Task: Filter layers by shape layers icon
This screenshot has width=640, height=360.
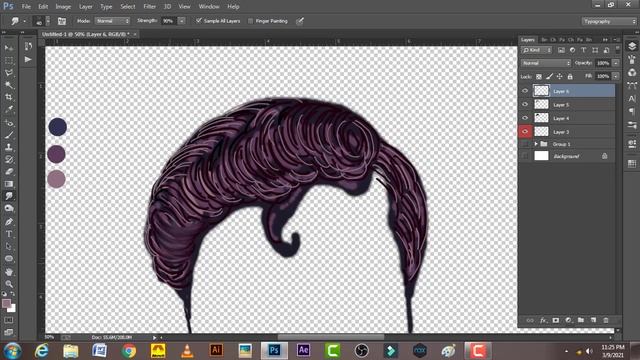Action: (x=595, y=50)
